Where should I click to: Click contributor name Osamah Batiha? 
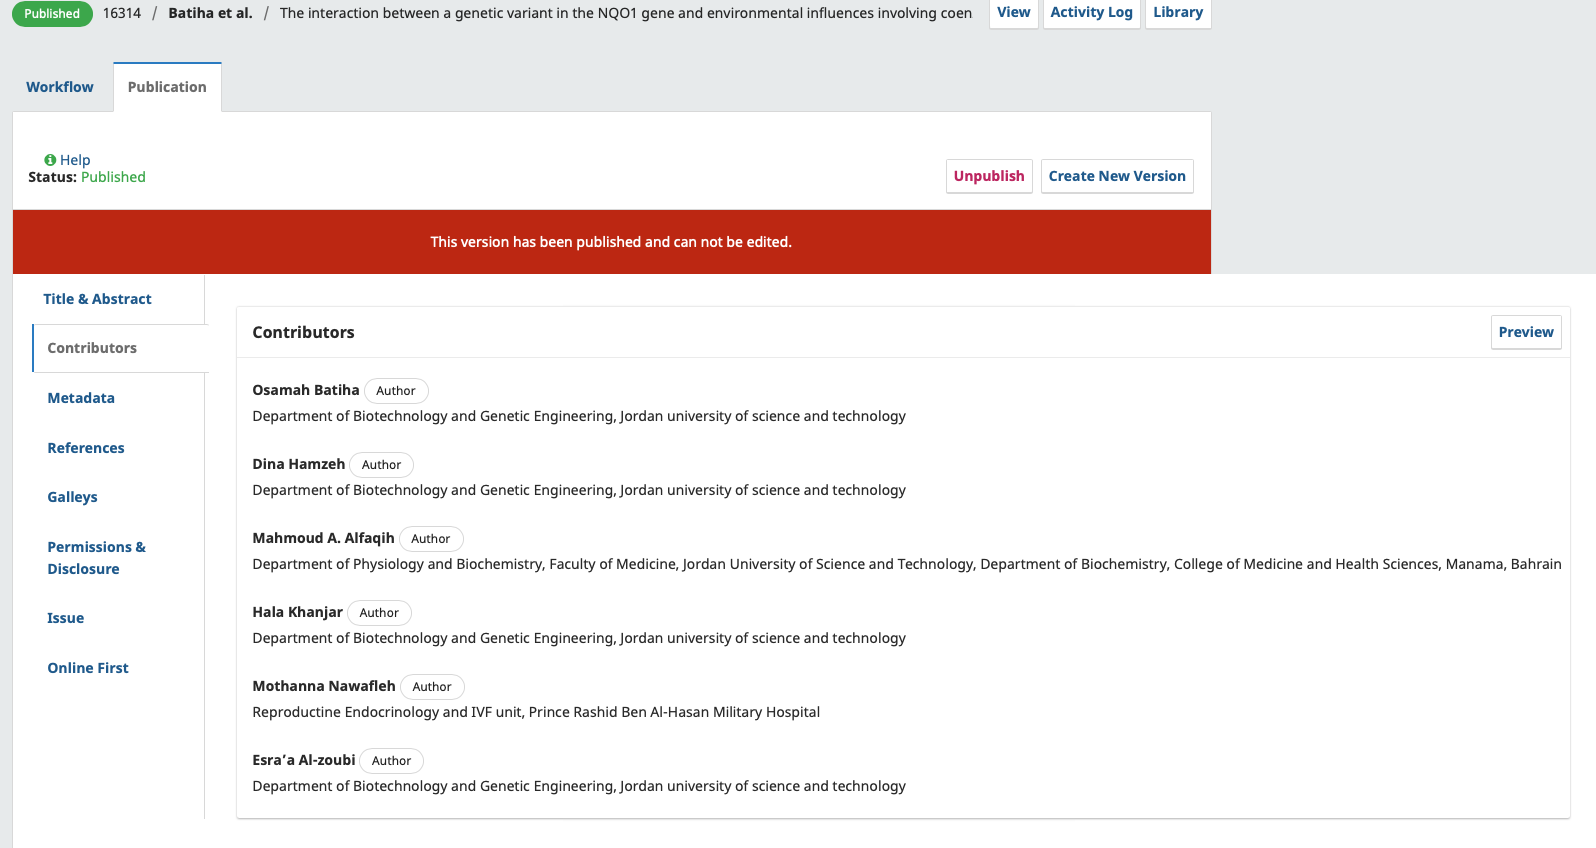[305, 390]
